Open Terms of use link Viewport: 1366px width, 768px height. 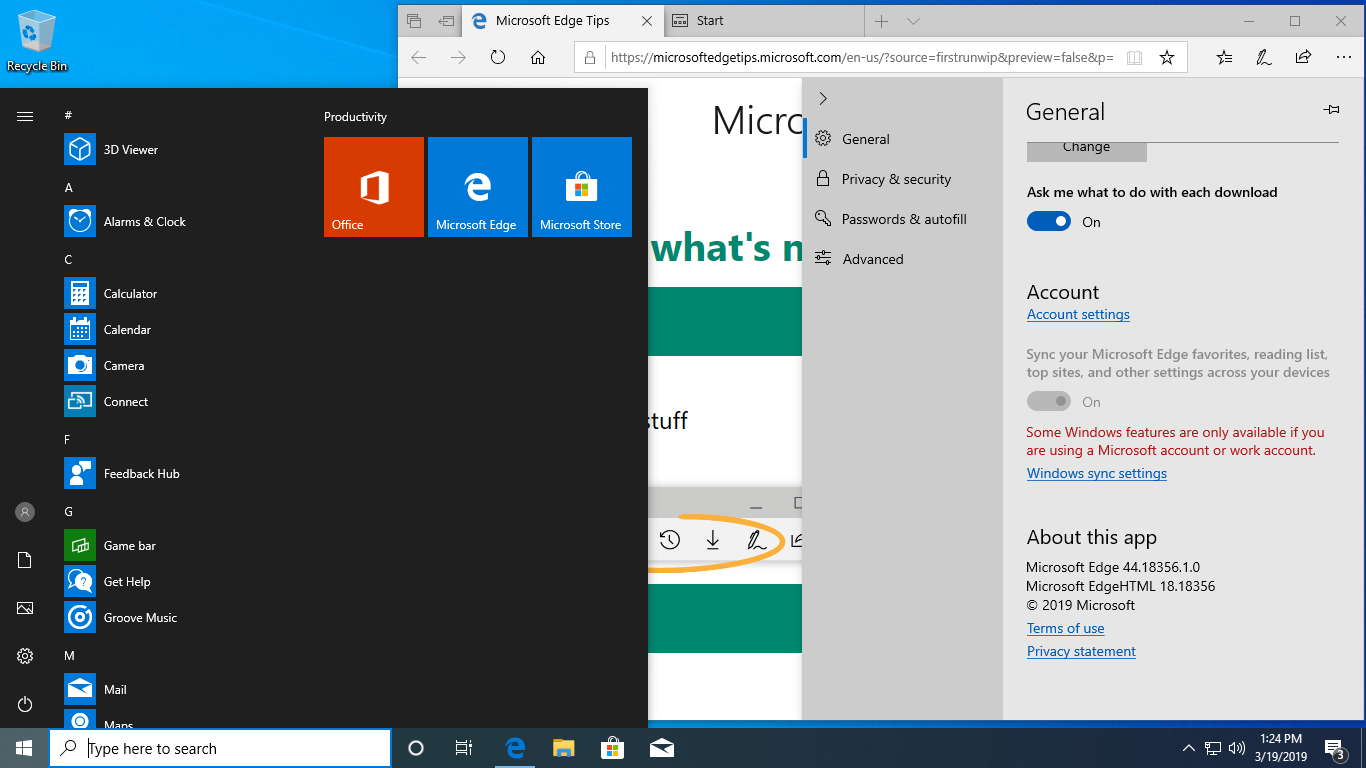[1066, 628]
